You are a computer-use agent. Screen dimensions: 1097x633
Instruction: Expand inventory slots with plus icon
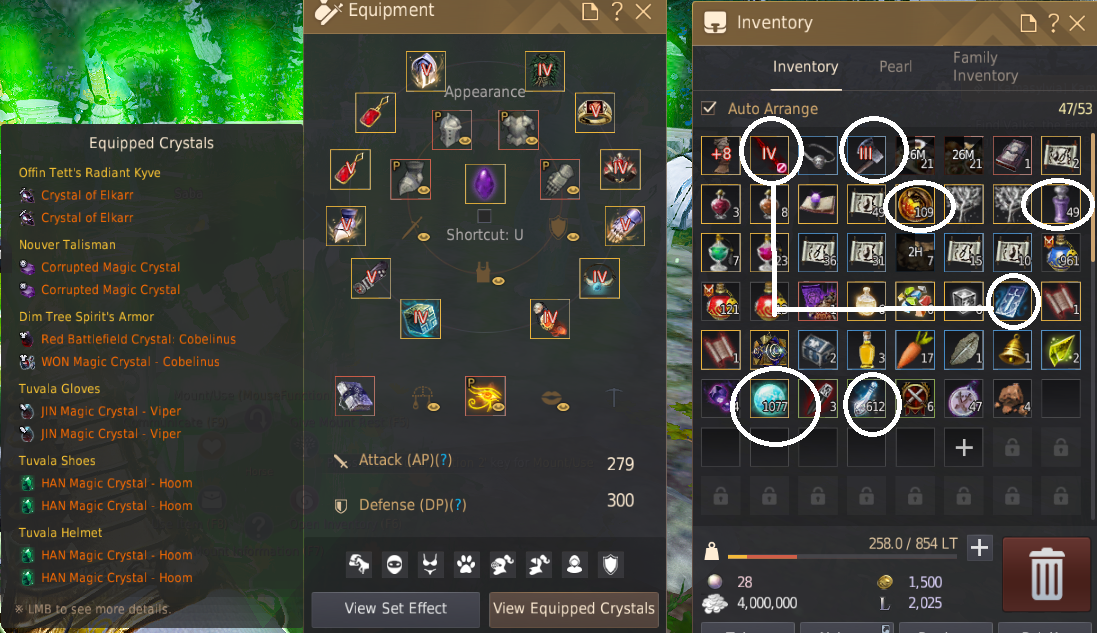(x=963, y=447)
